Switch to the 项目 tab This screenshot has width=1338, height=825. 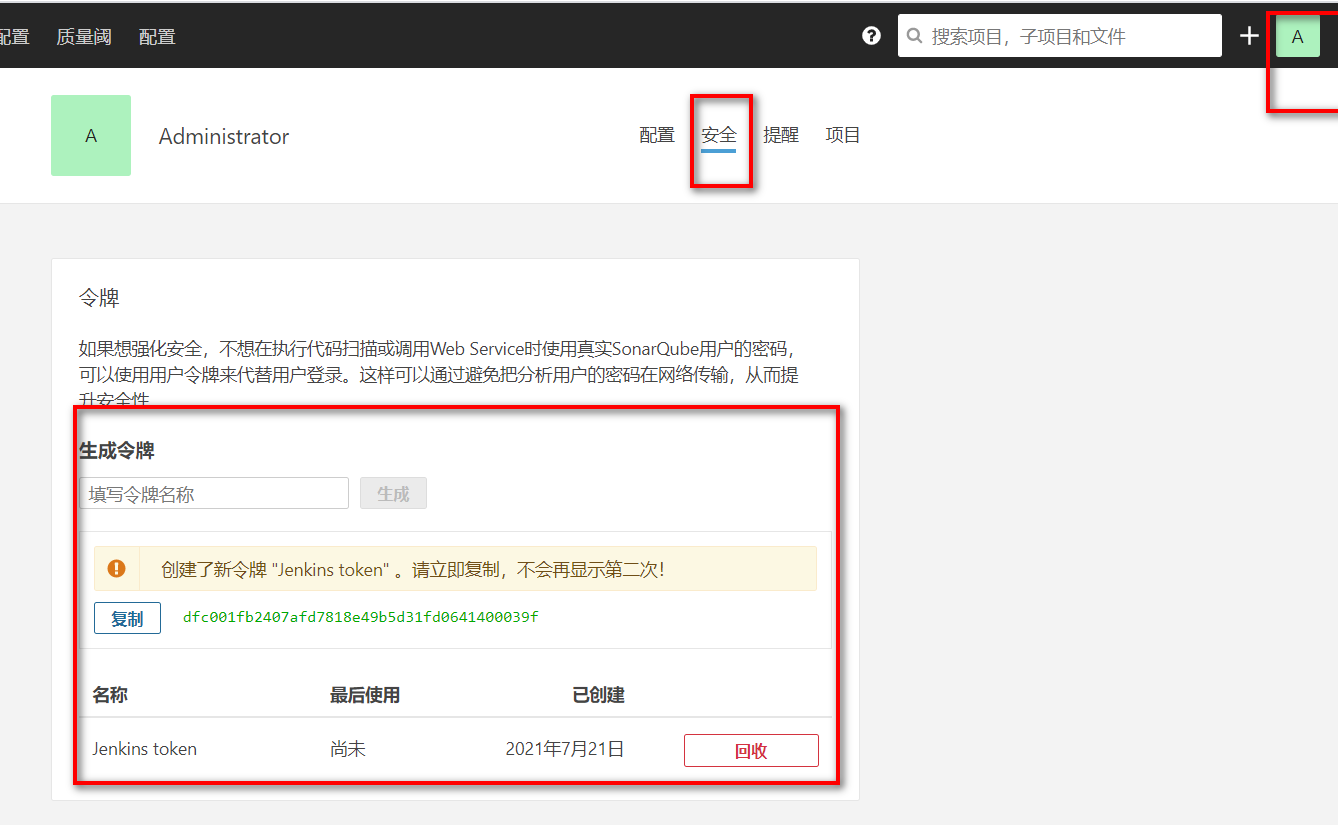[x=843, y=135]
